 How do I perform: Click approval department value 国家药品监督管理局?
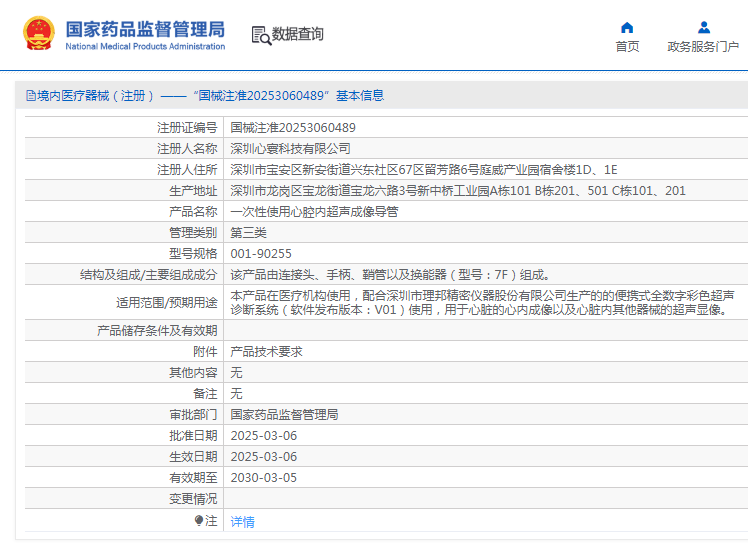[x=284, y=414]
